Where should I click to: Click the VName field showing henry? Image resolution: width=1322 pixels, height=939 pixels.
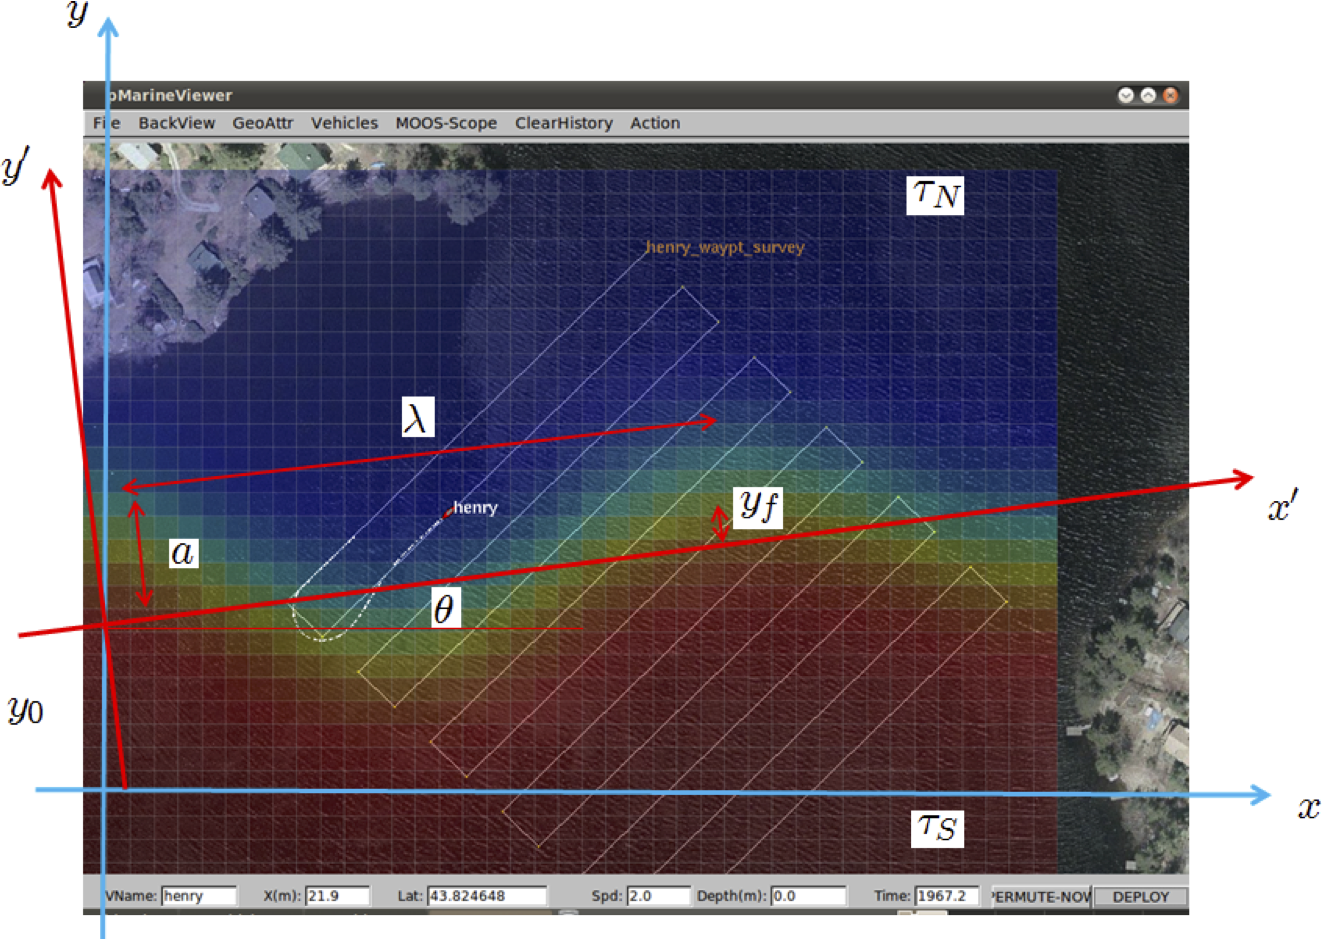point(199,896)
